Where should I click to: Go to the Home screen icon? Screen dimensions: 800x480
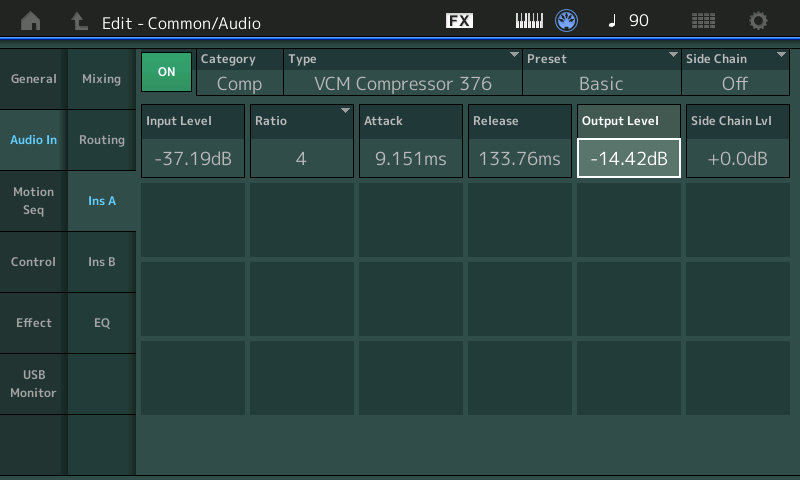point(32,21)
